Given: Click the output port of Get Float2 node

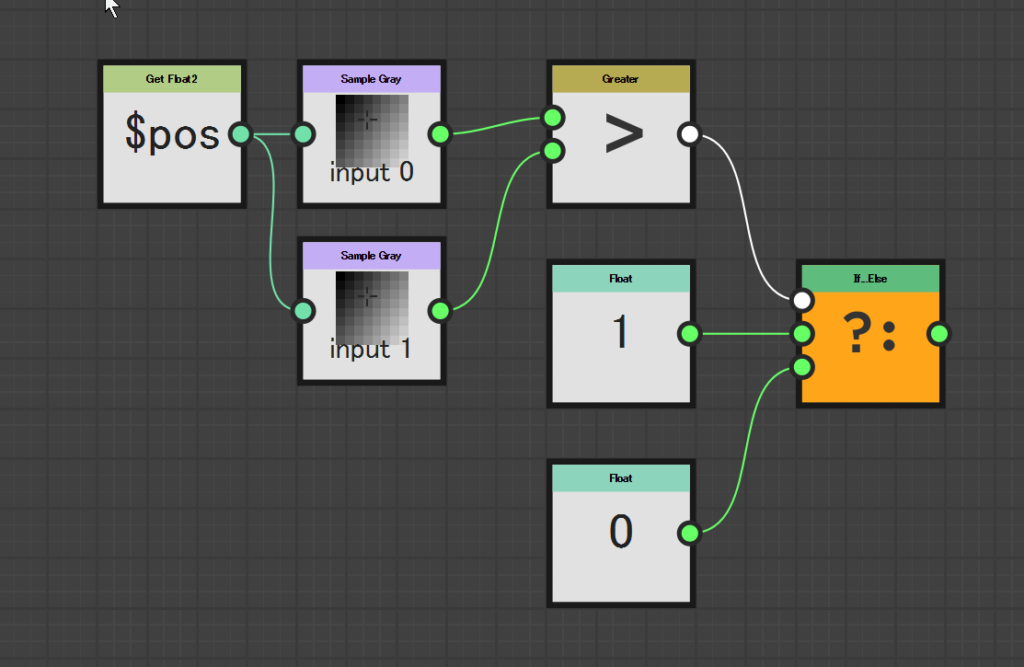Looking at the screenshot, I should point(240,134).
